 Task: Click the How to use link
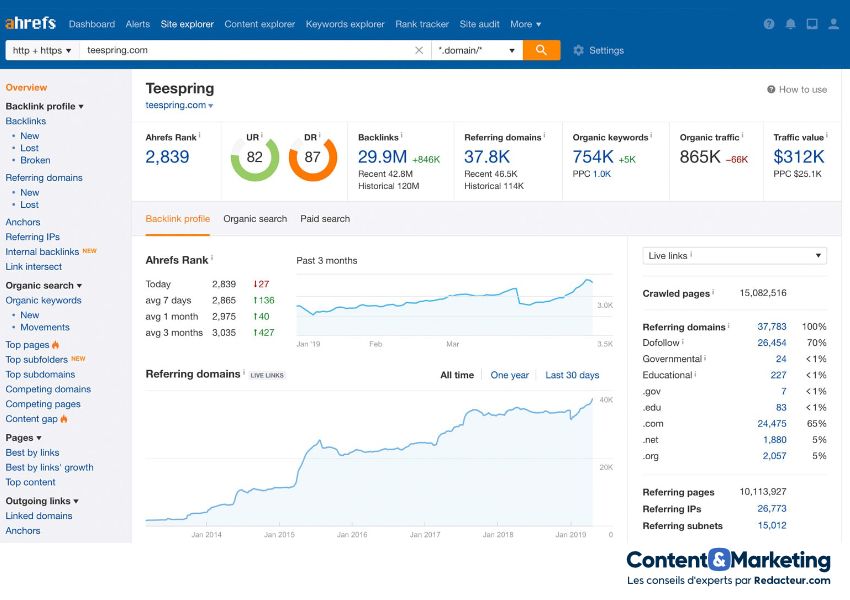click(x=797, y=89)
